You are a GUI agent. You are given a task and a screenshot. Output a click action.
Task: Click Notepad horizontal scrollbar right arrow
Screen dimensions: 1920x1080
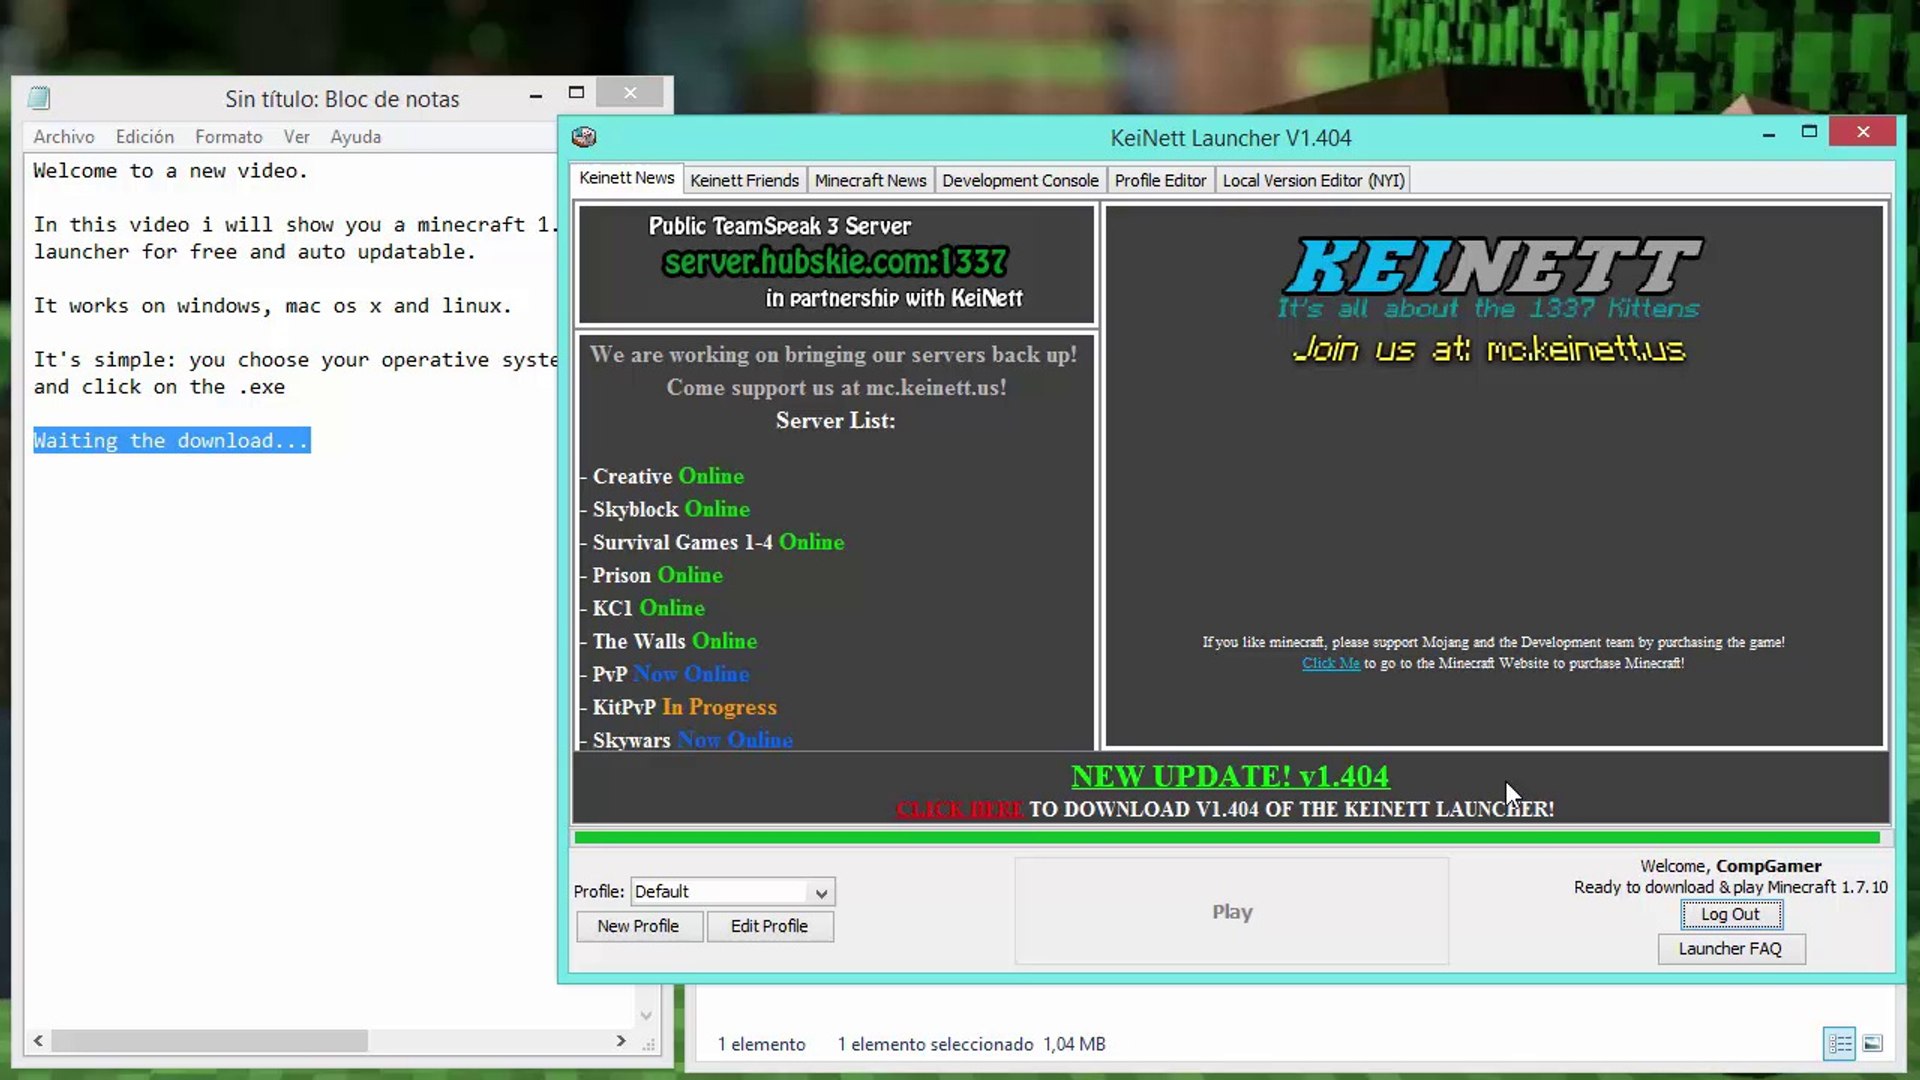point(621,1041)
